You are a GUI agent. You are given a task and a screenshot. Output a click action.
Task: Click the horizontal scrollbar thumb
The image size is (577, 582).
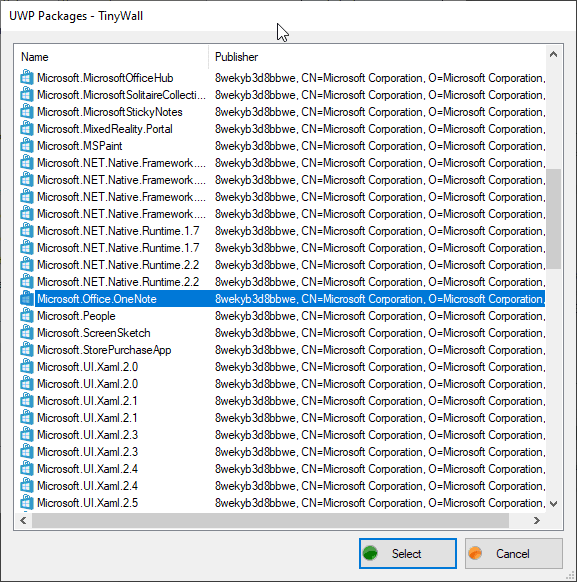pos(270,520)
